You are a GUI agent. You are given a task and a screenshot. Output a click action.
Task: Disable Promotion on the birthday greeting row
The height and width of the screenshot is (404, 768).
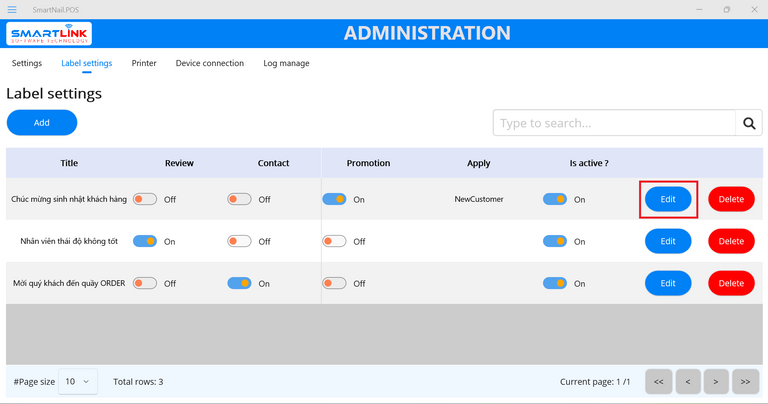point(334,199)
